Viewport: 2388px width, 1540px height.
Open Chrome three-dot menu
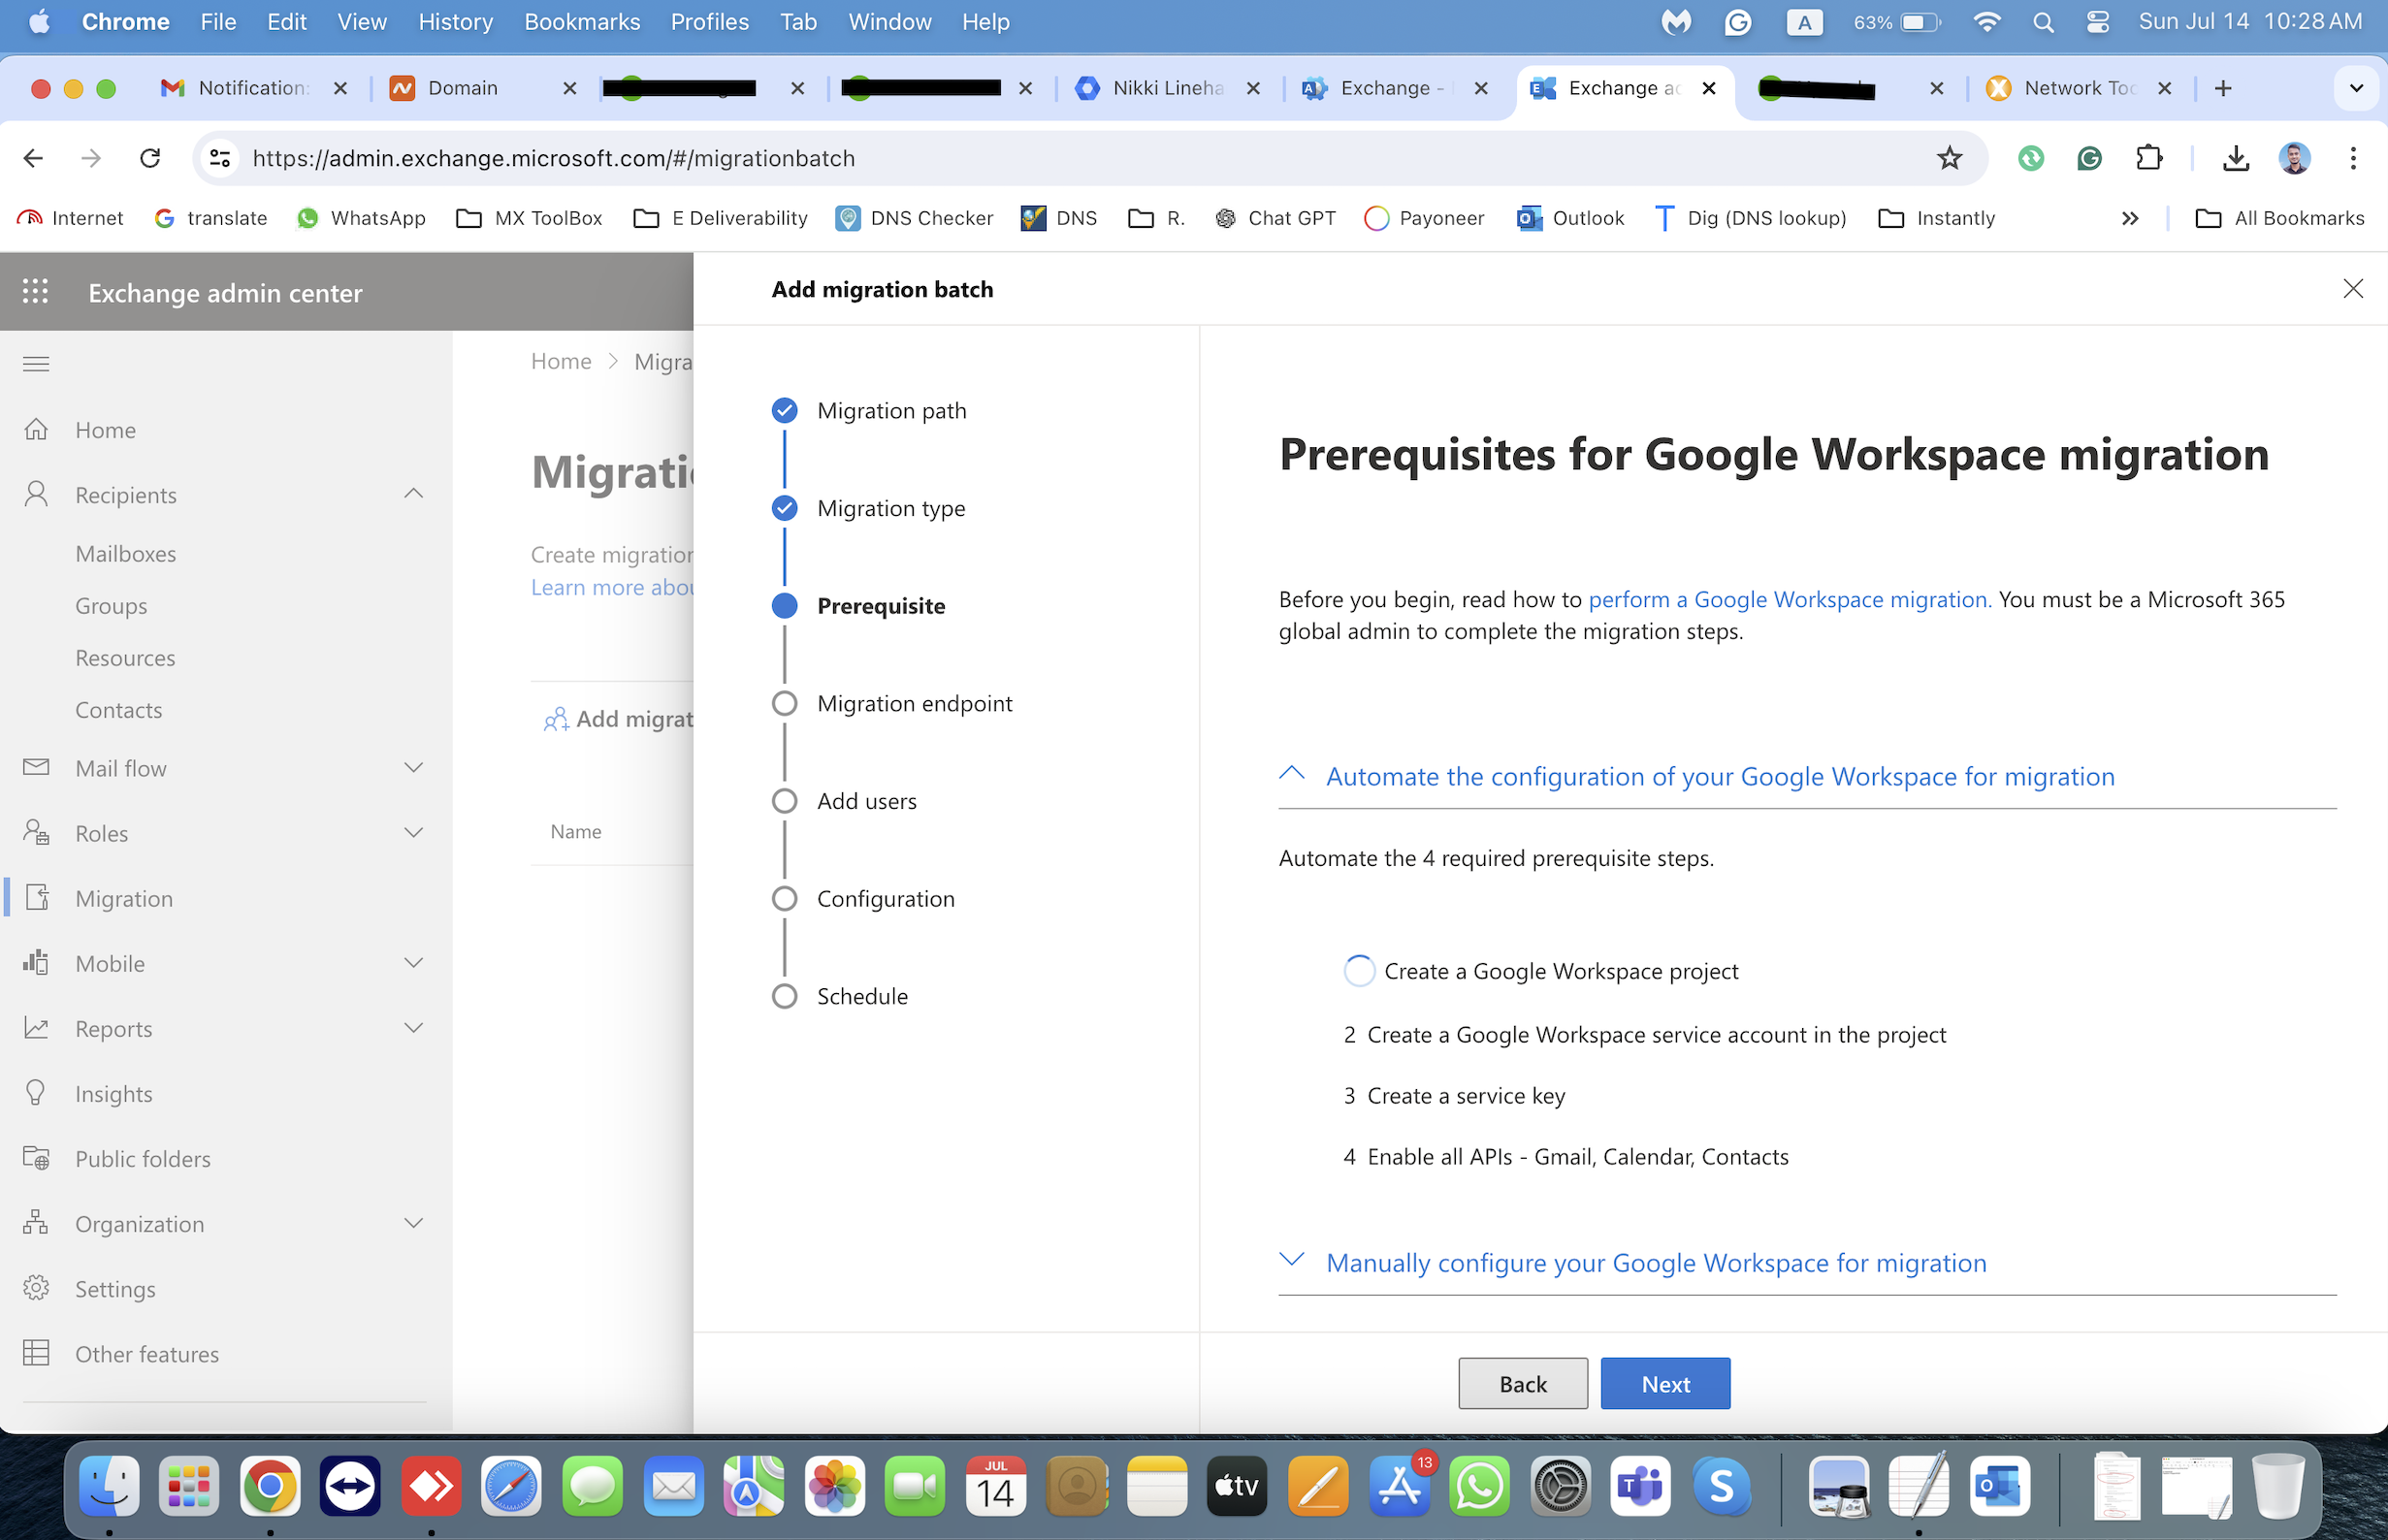(x=2352, y=158)
